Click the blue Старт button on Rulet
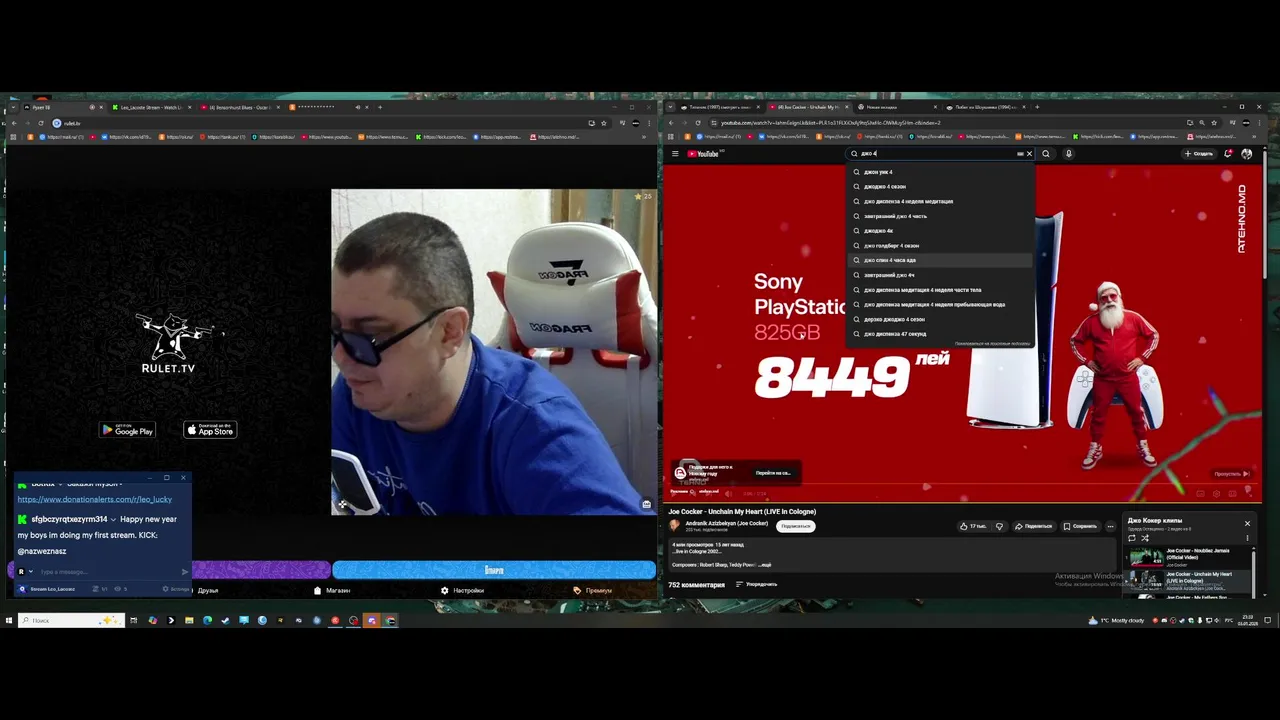 click(x=494, y=570)
